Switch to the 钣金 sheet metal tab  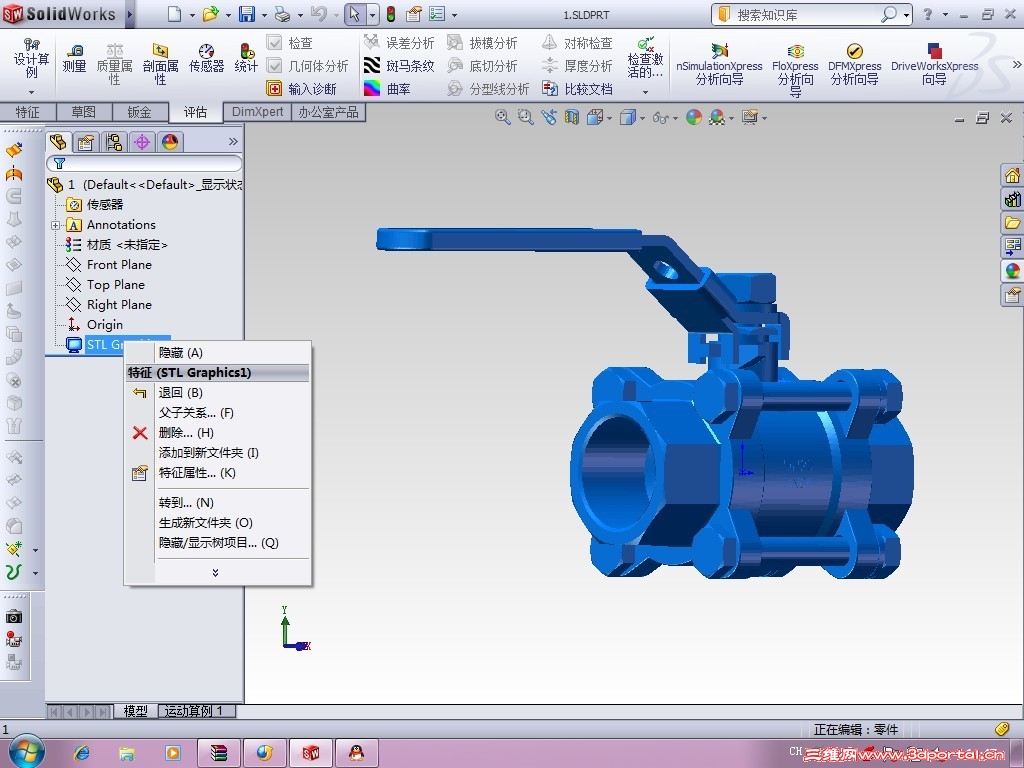(x=139, y=112)
